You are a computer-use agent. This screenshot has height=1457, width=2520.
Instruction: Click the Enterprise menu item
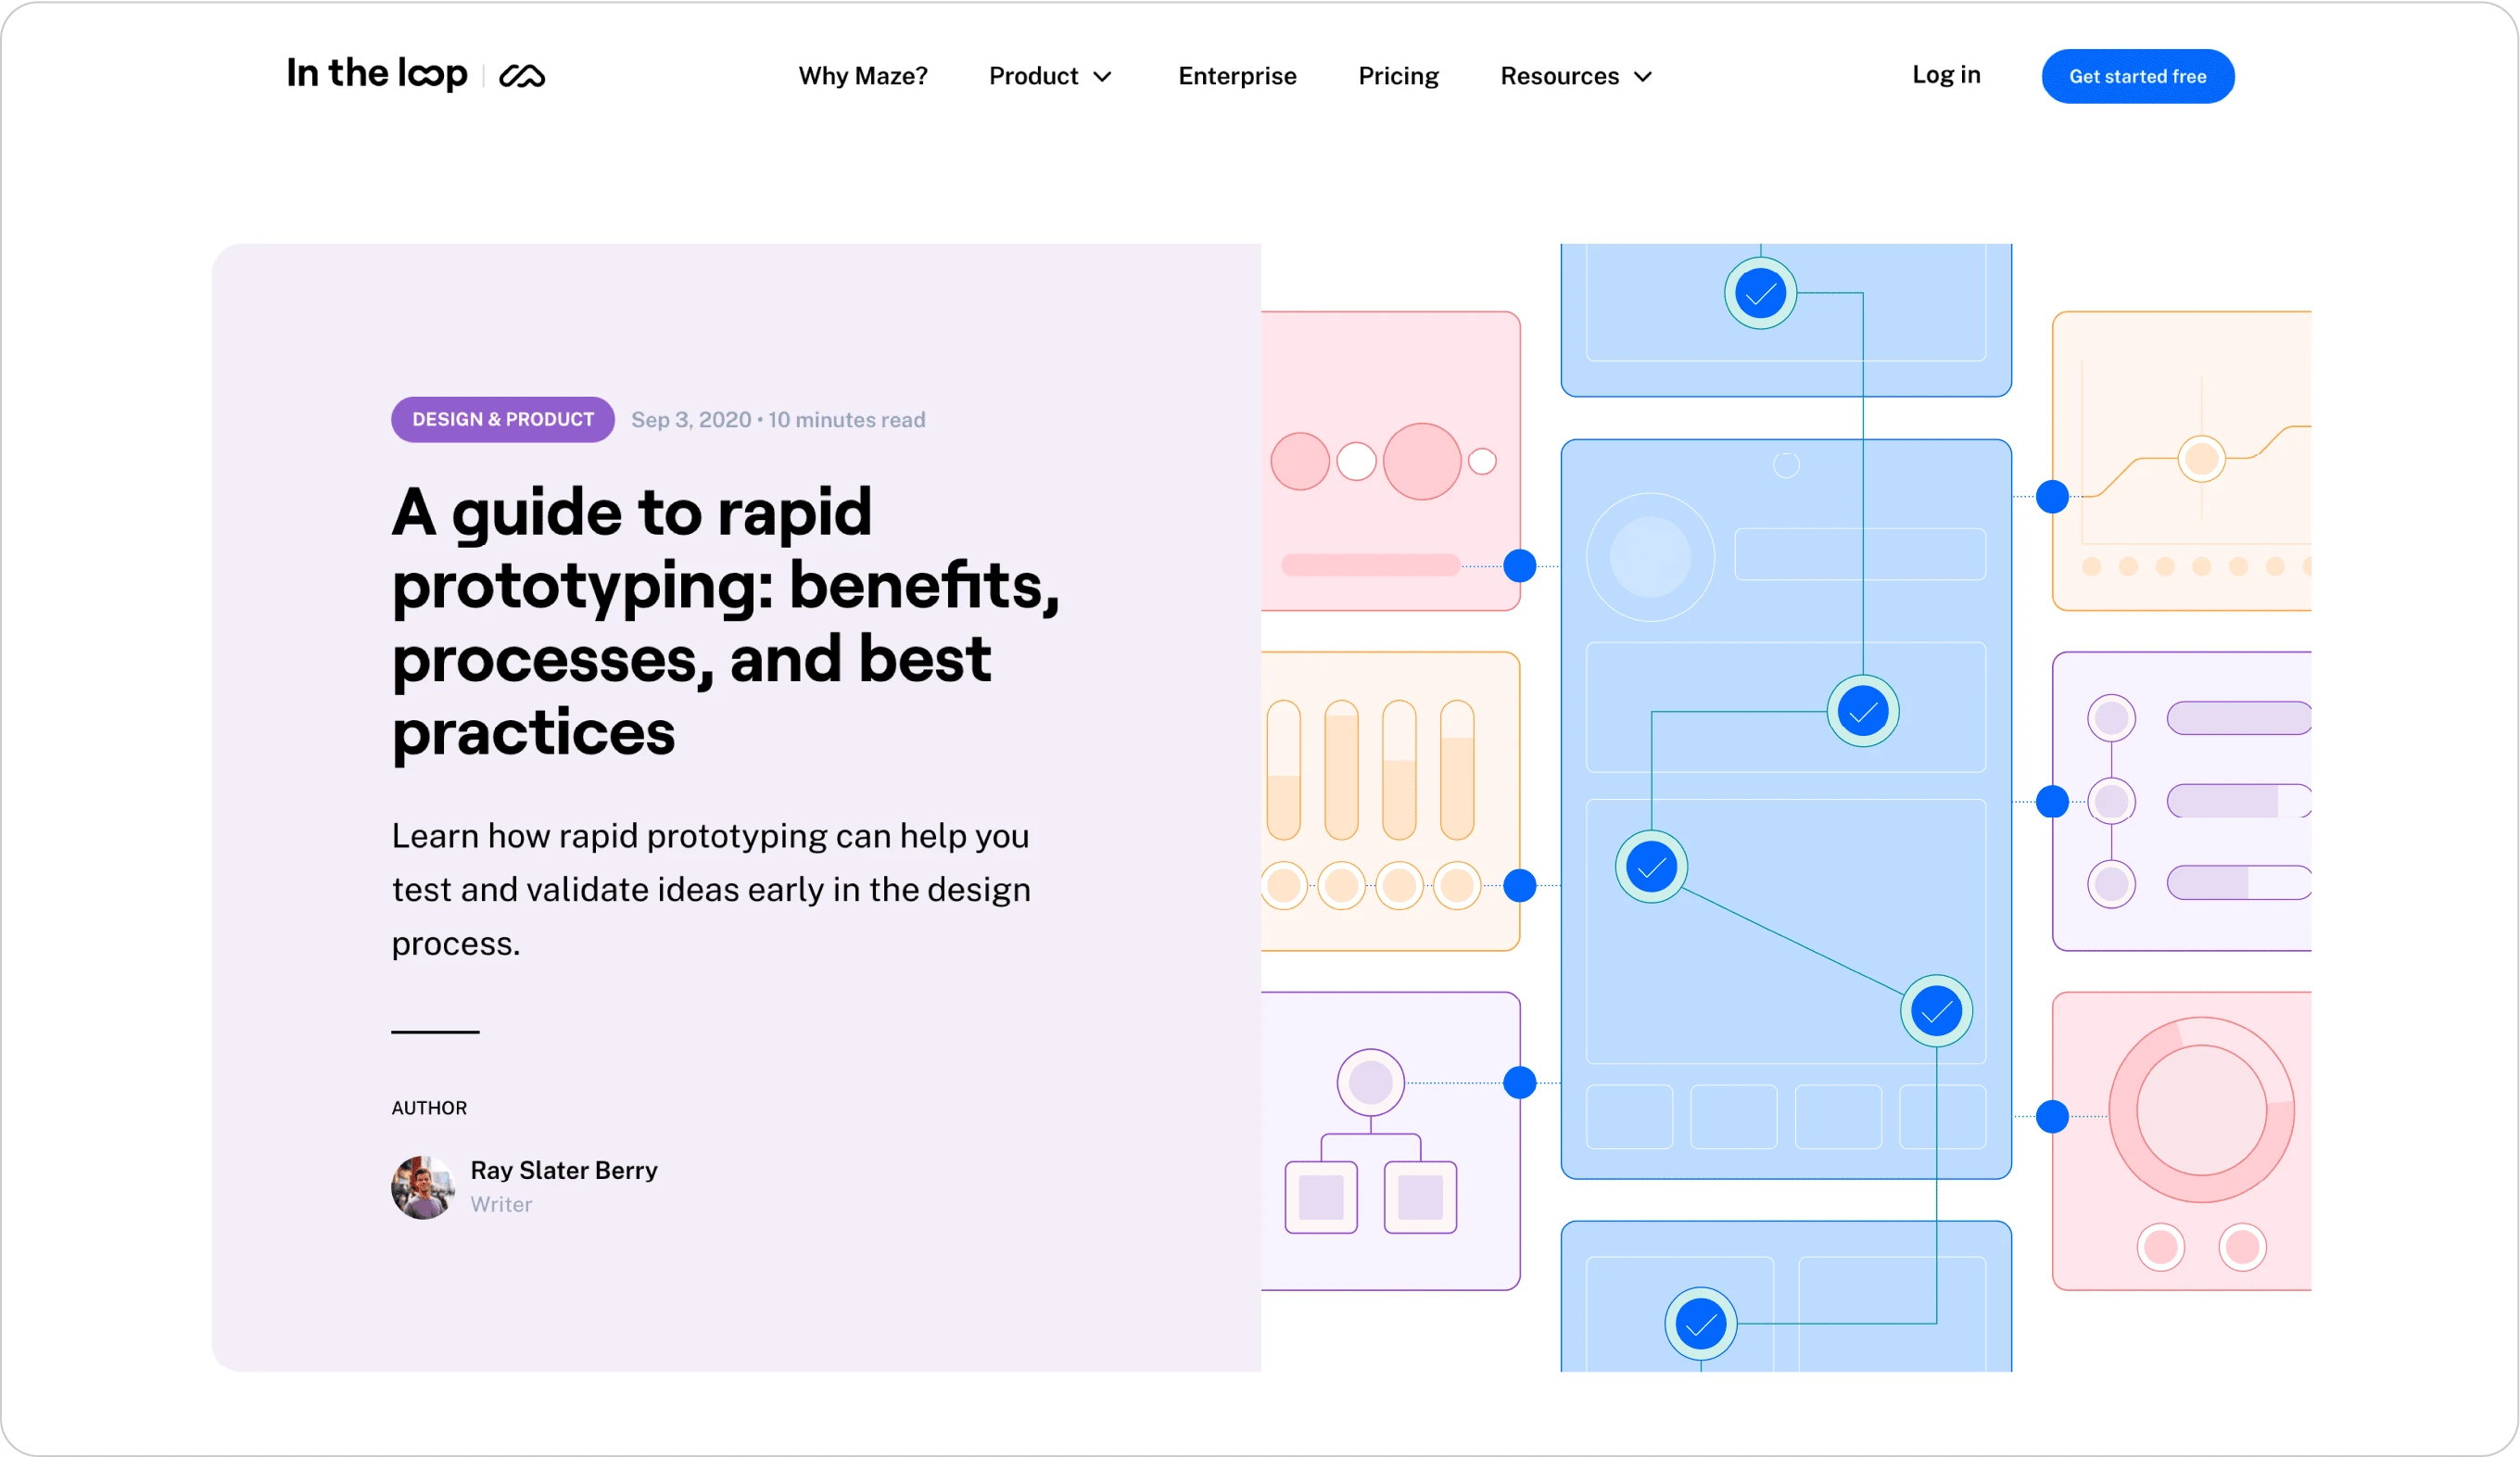click(1238, 74)
